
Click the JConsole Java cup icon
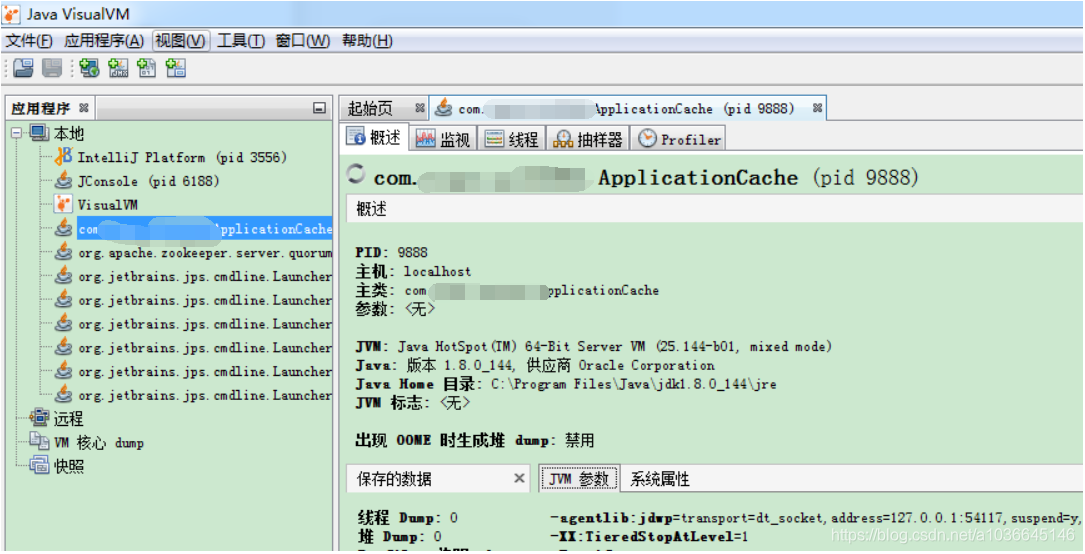(64, 181)
